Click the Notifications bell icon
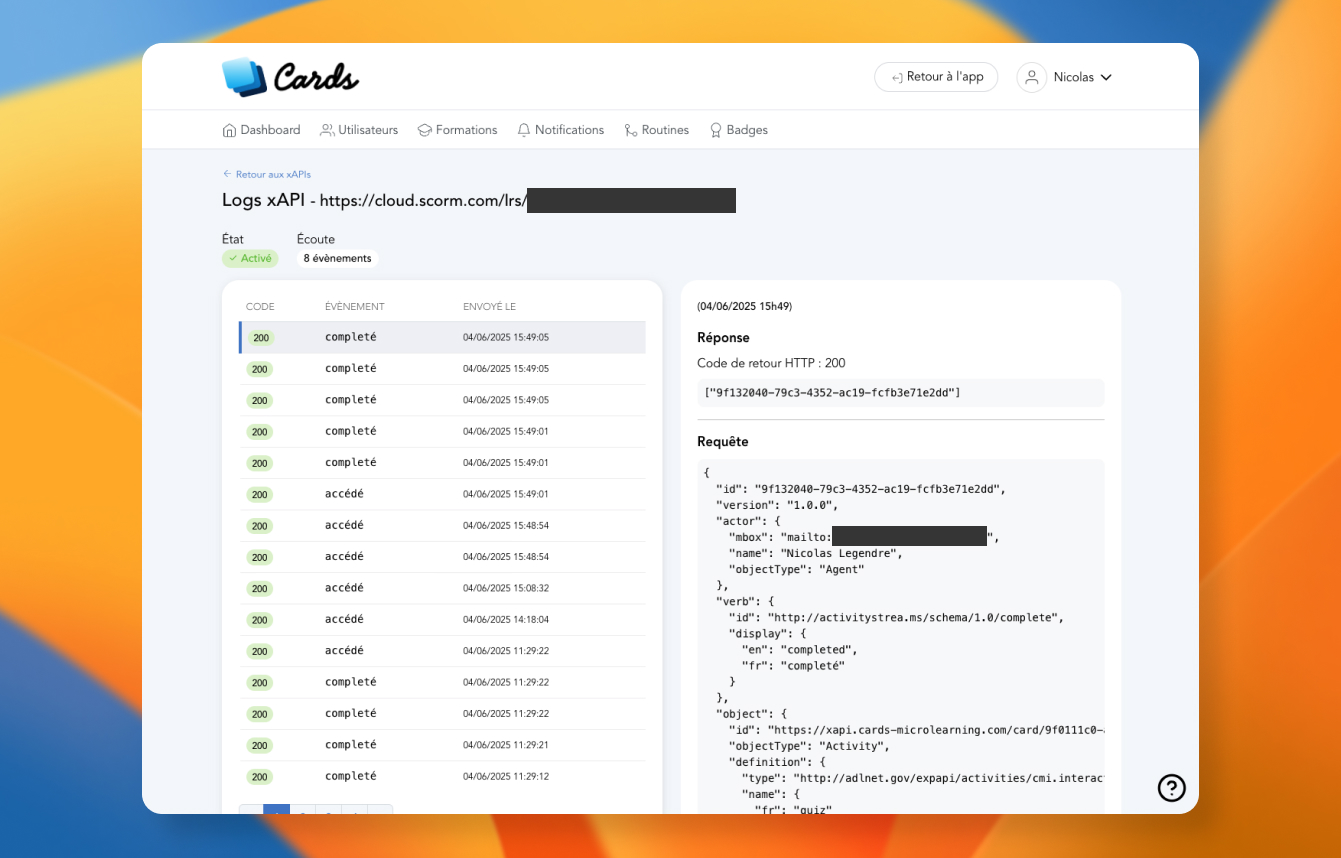Image resolution: width=1341 pixels, height=858 pixels. pos(524,130)
